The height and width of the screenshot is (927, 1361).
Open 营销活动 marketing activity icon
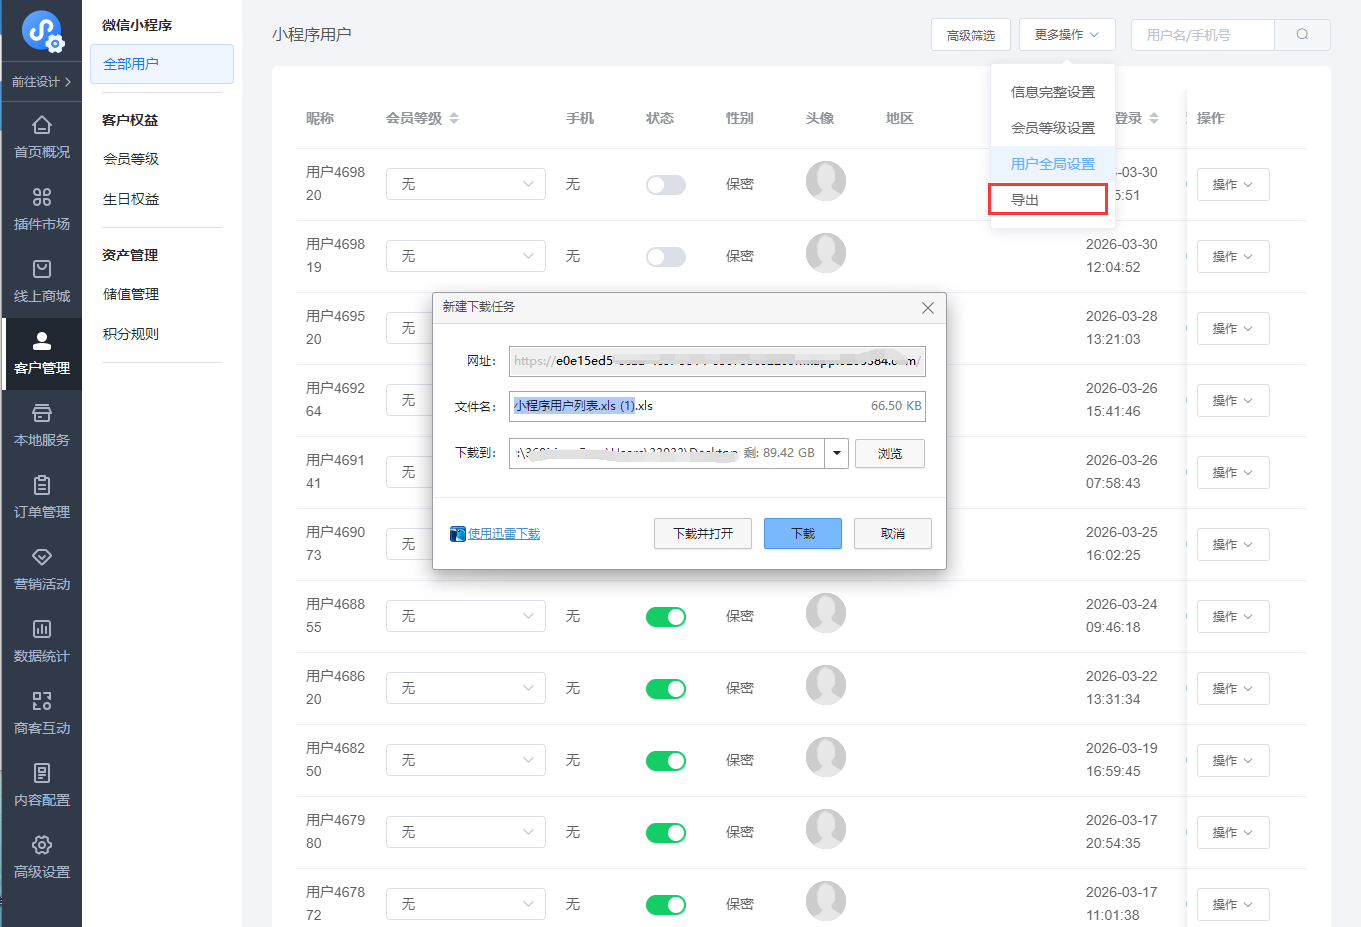click(x=42, y=558)
